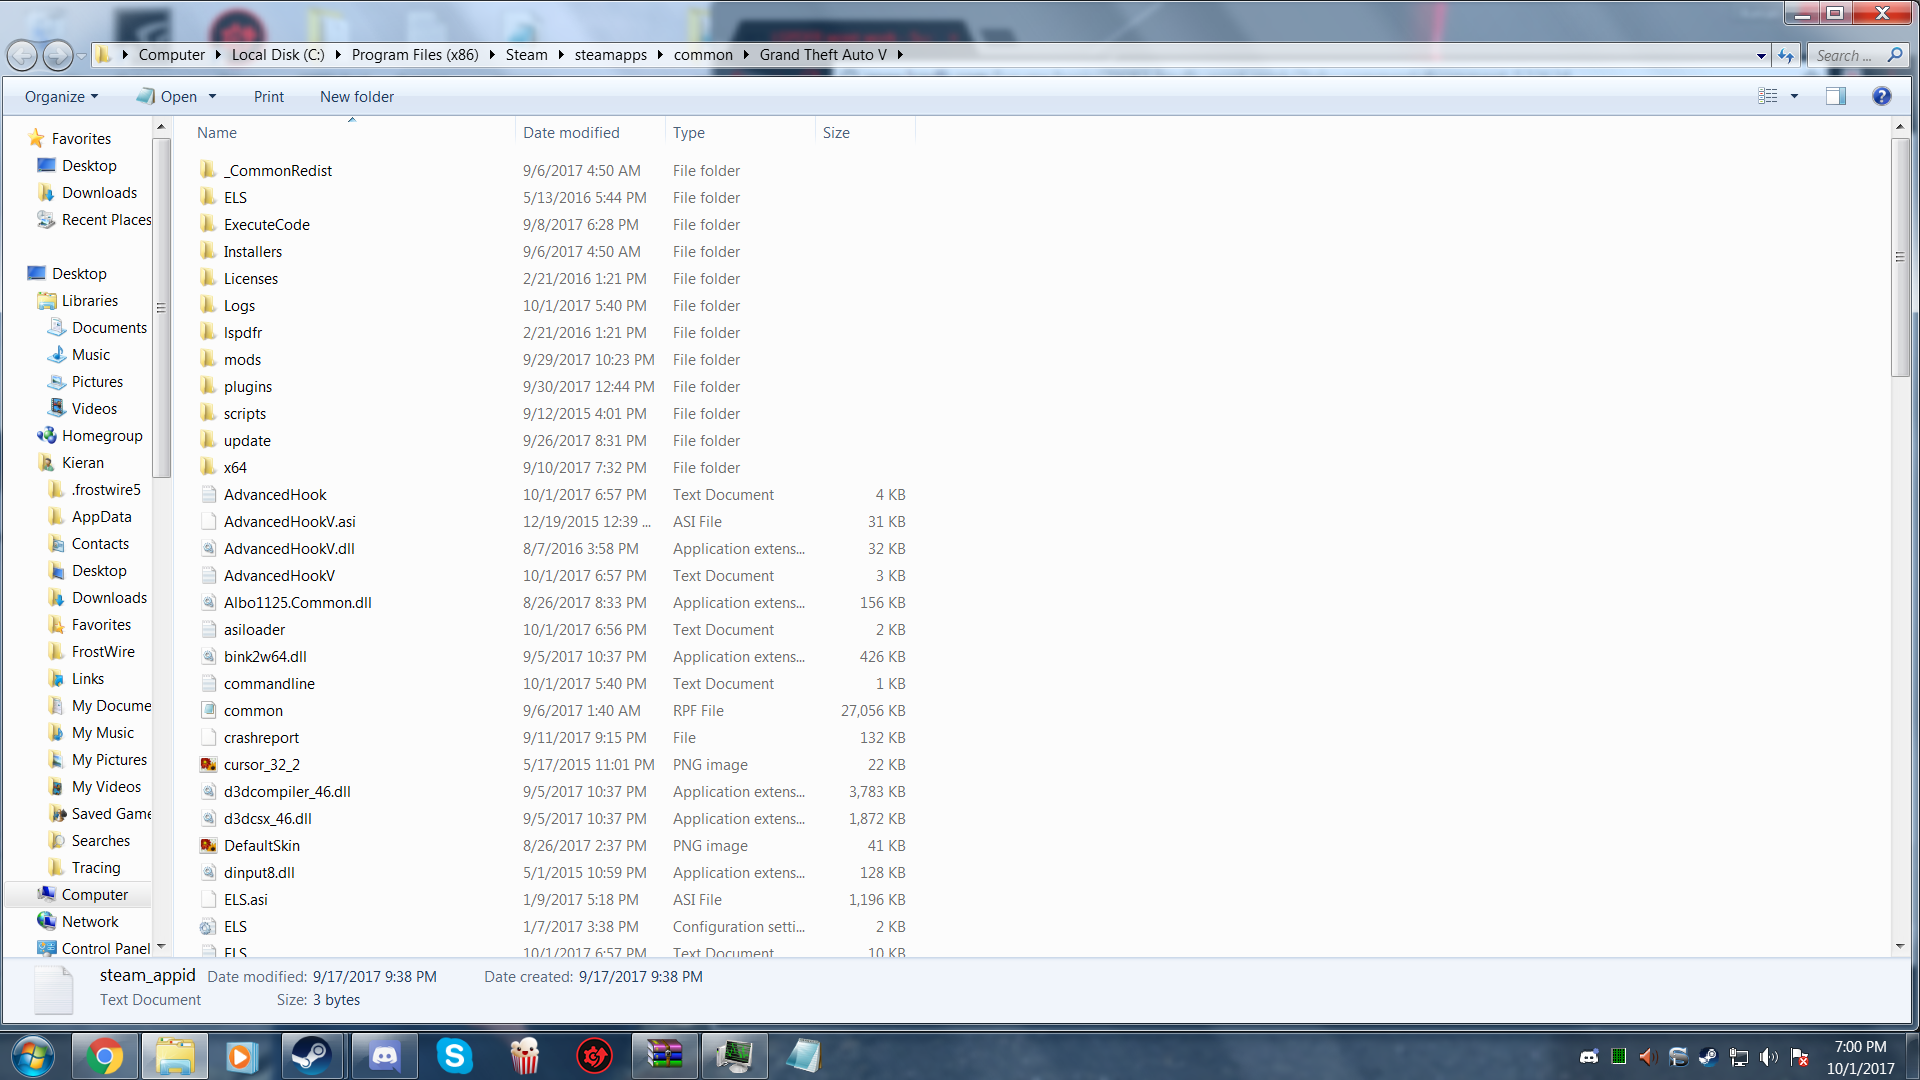Open Discord from the taskbar

(385, 1055)
